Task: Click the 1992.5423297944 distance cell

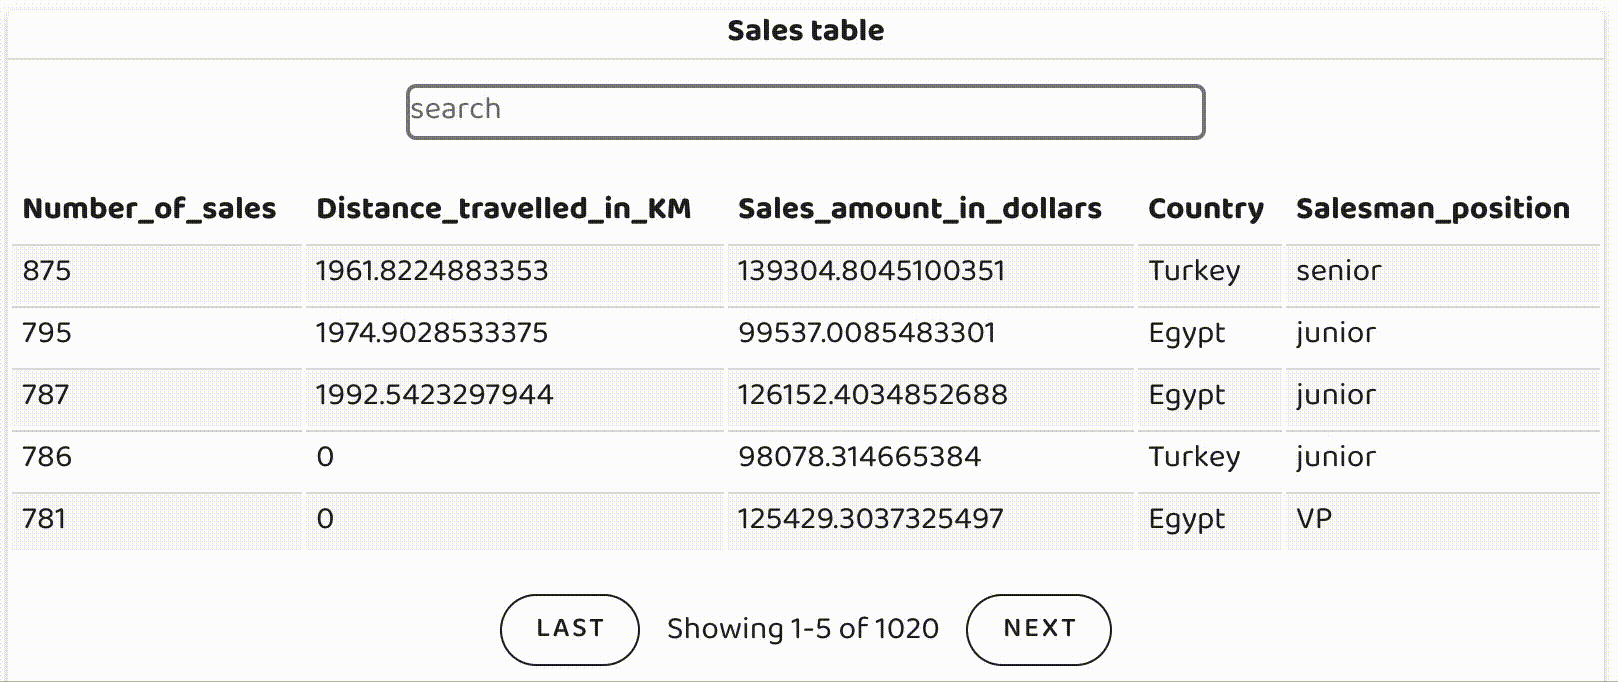Action: click(x=434, y=395)
